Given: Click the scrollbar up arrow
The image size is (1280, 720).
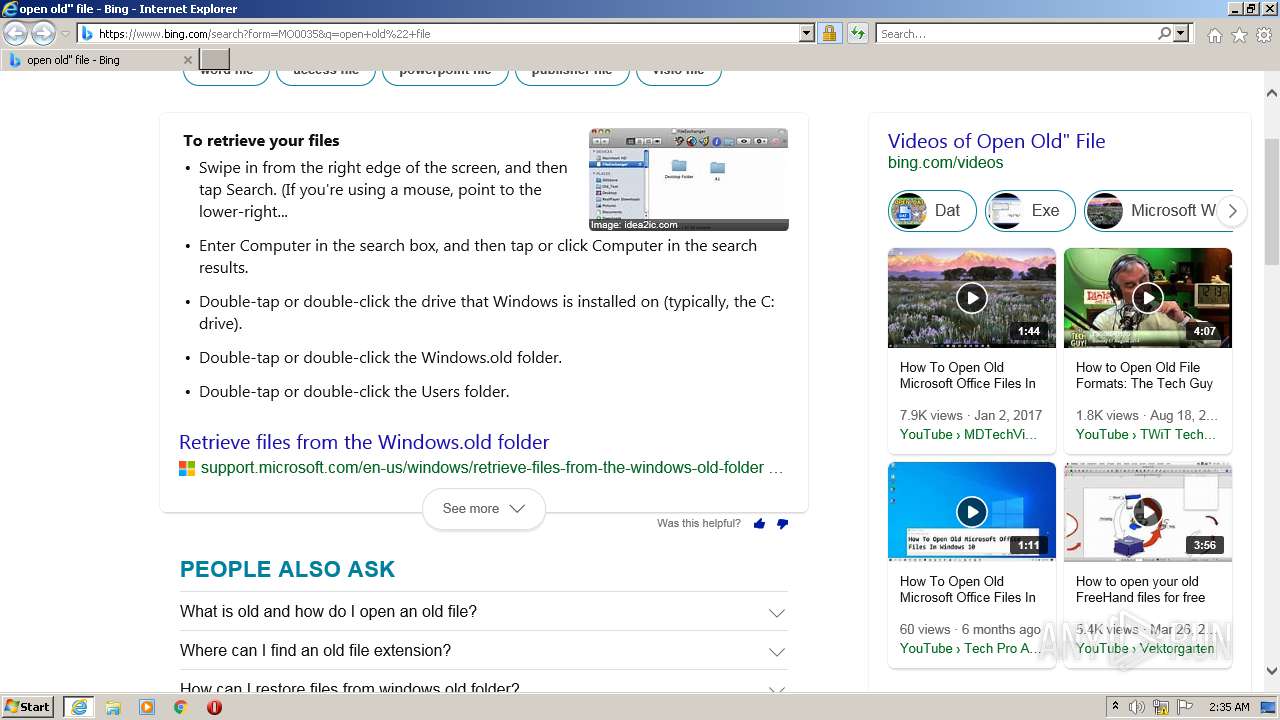Looking at the screenshot, I should pos(1272,94).
